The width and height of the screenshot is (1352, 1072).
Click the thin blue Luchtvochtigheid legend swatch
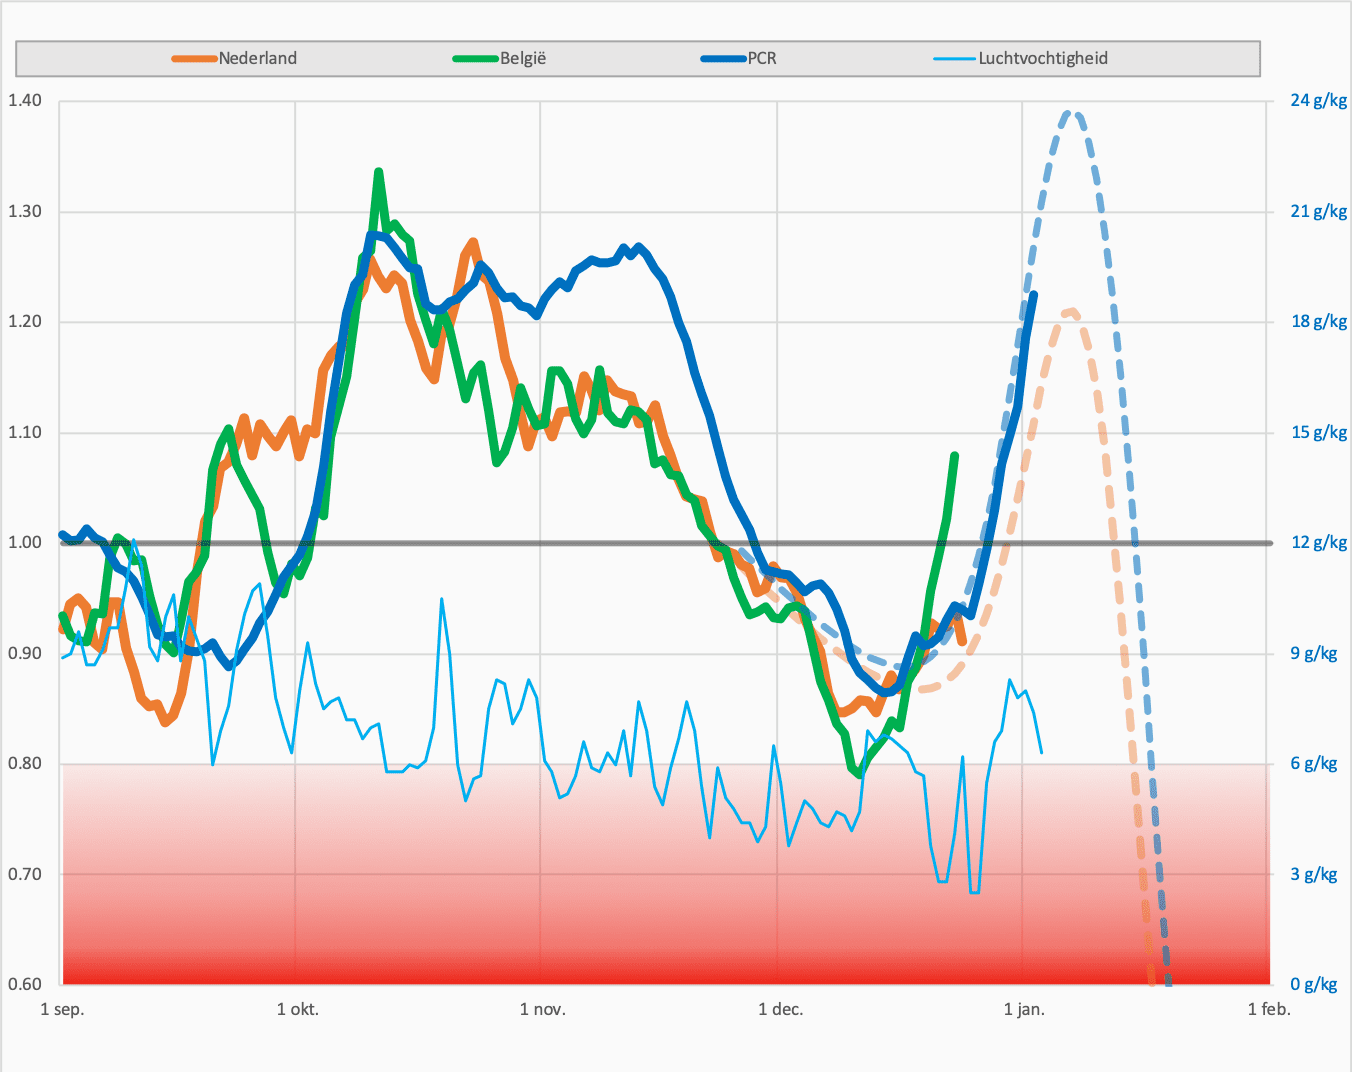click(955, 58)
